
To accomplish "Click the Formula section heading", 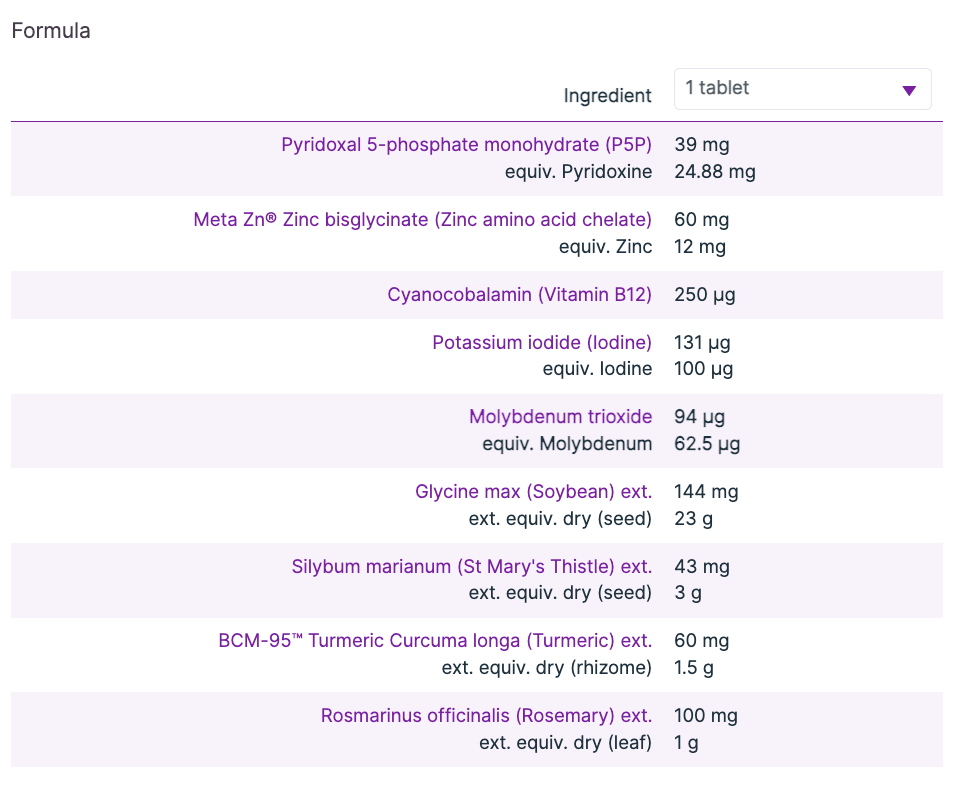I will coord(51,31).
